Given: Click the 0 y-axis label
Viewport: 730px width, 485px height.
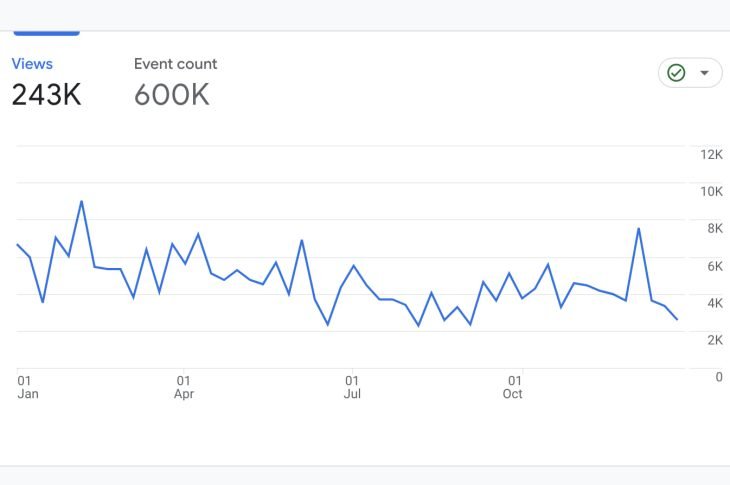Looking at the screenshot, I should 718,377.
